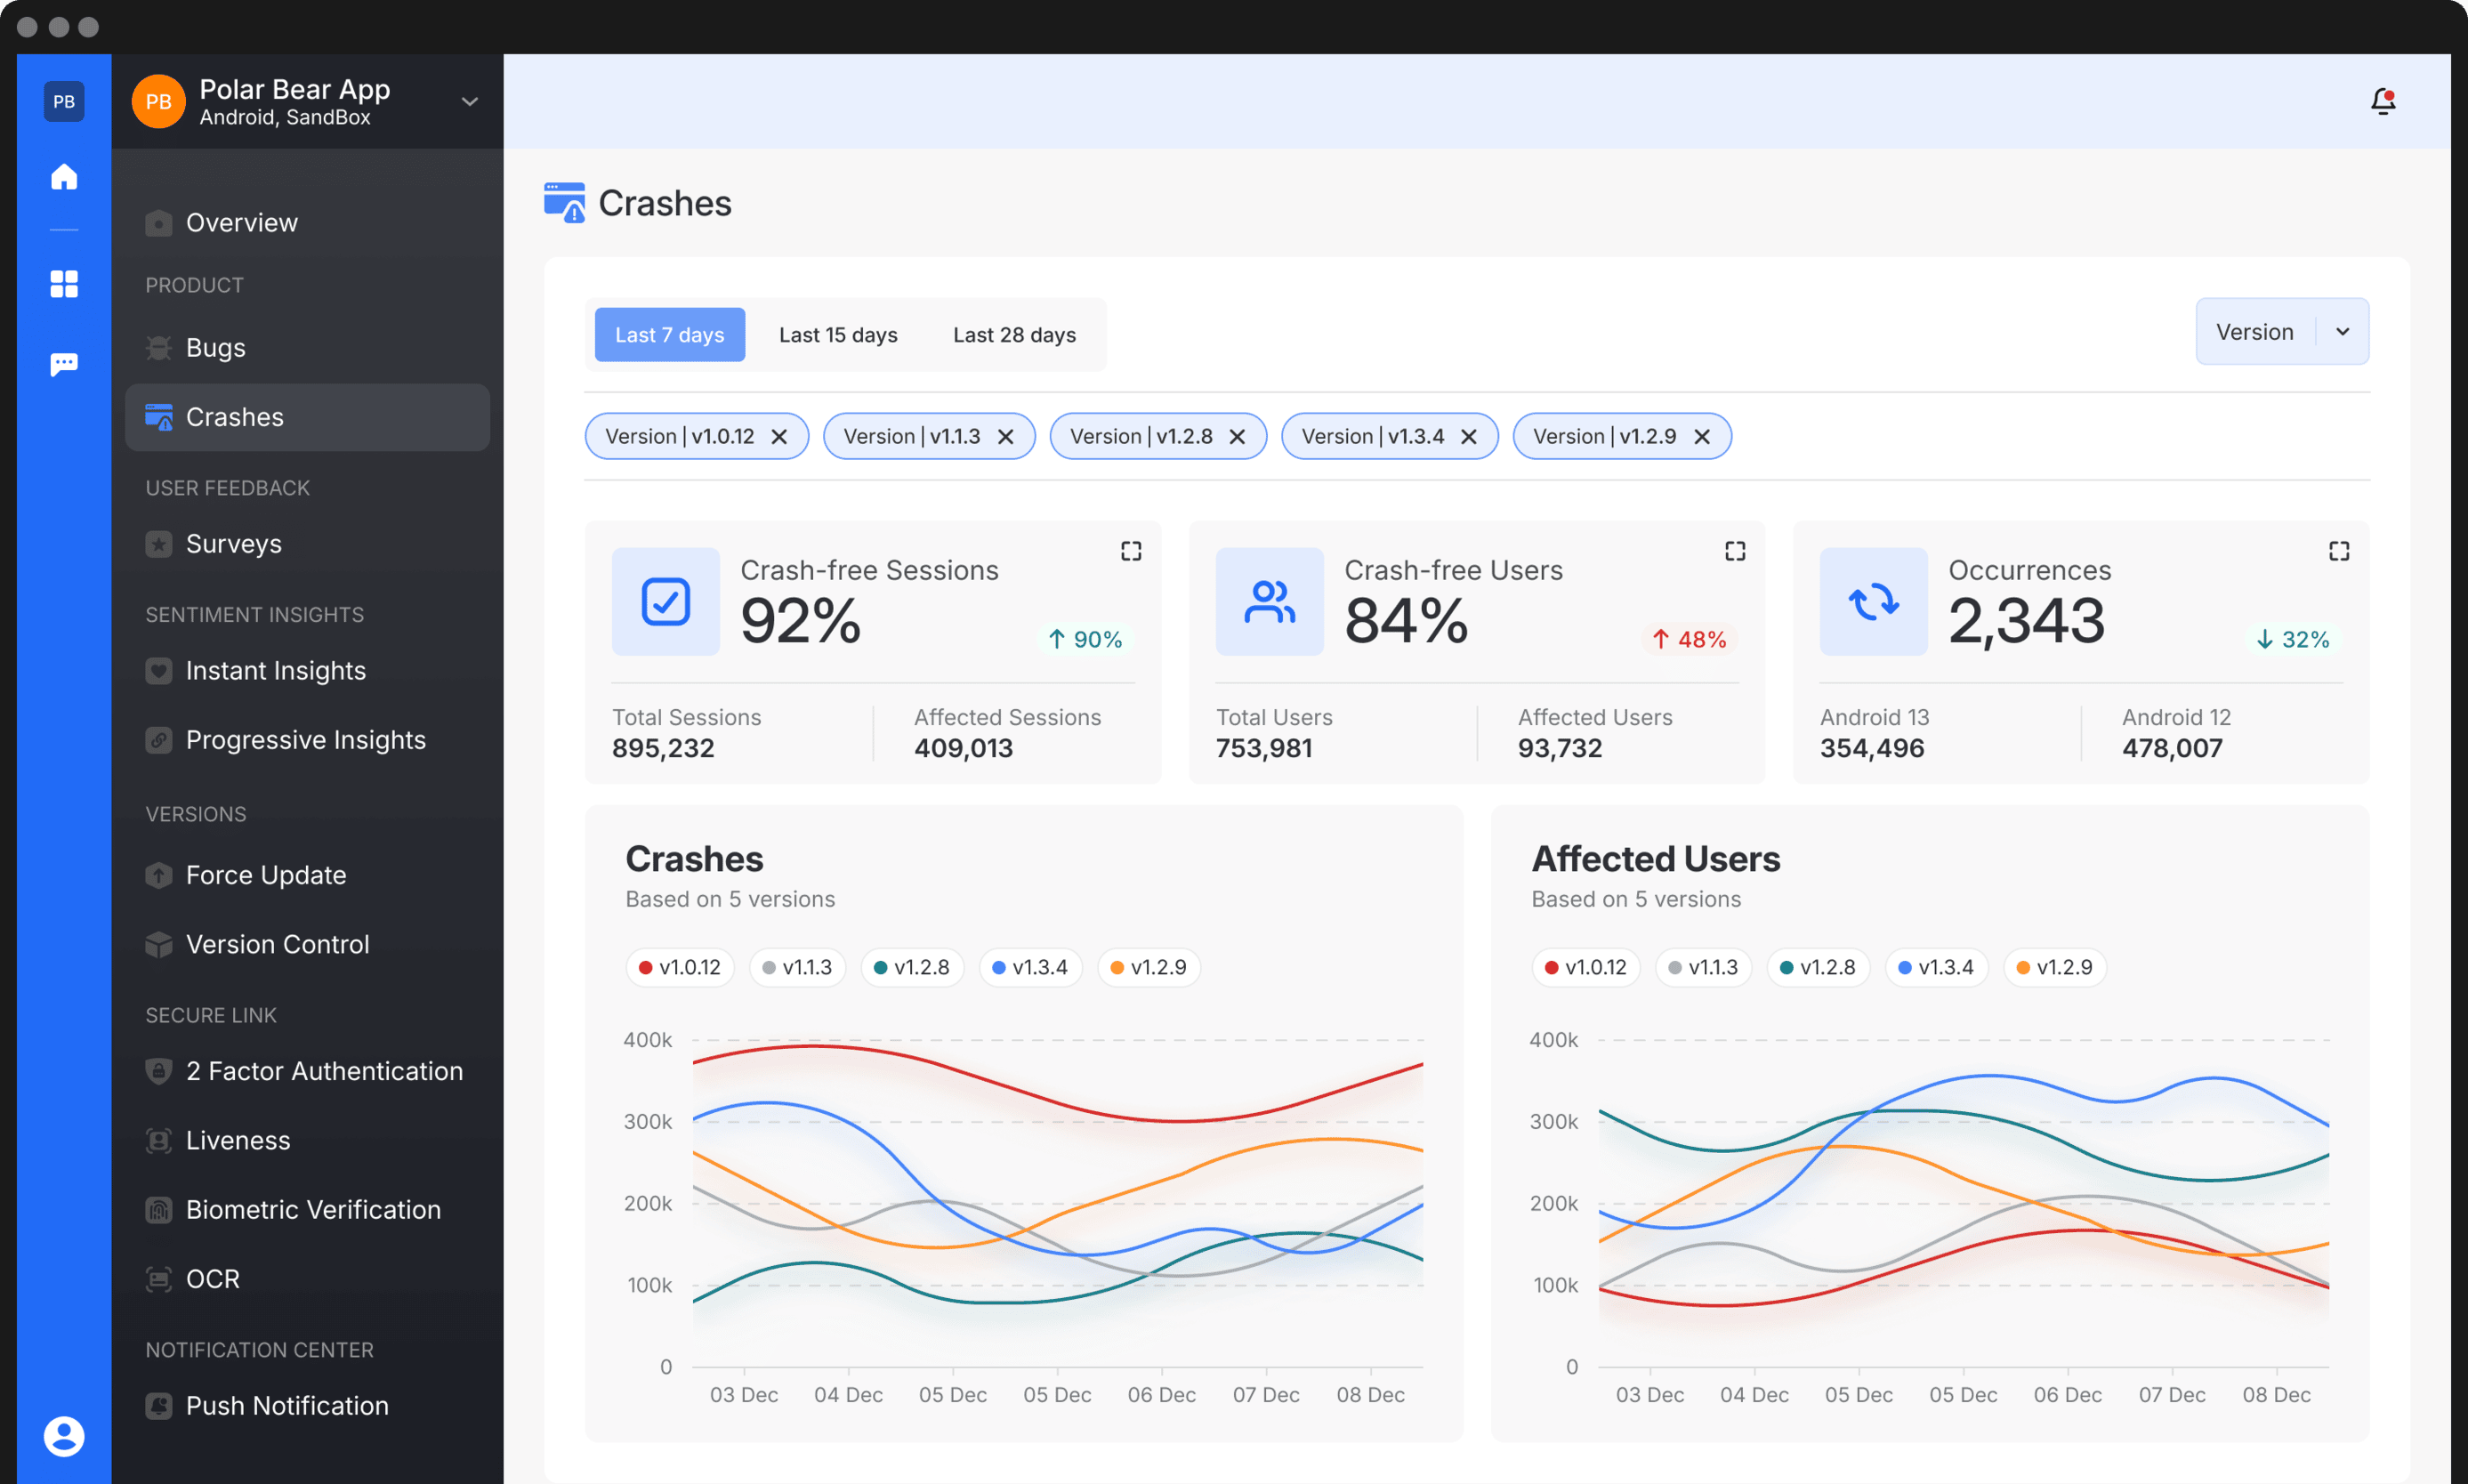The image size is (2468, 1484).
Task: Toggle the v1.2.8 legend in Affected Users chart
Action: pyautogui.click(x=1818, y=967)
